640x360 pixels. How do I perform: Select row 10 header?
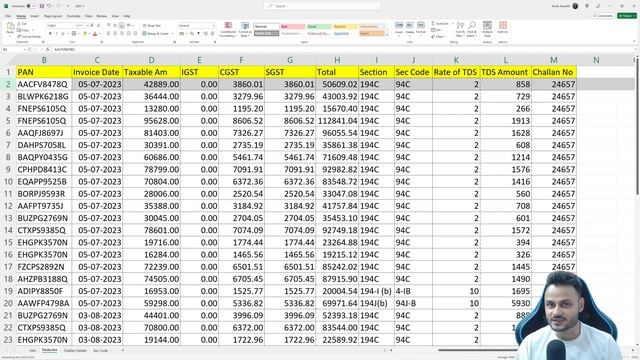coord(8,182)
